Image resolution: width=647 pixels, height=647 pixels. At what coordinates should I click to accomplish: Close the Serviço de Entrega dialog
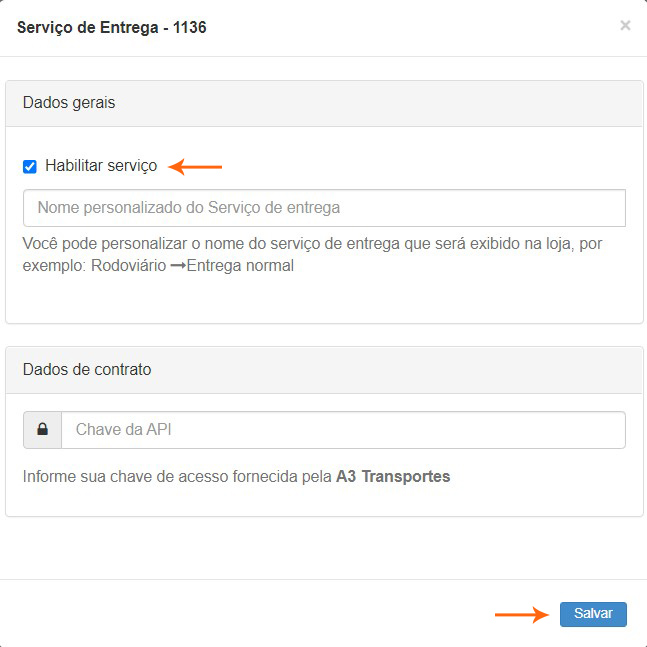(625, 26)
